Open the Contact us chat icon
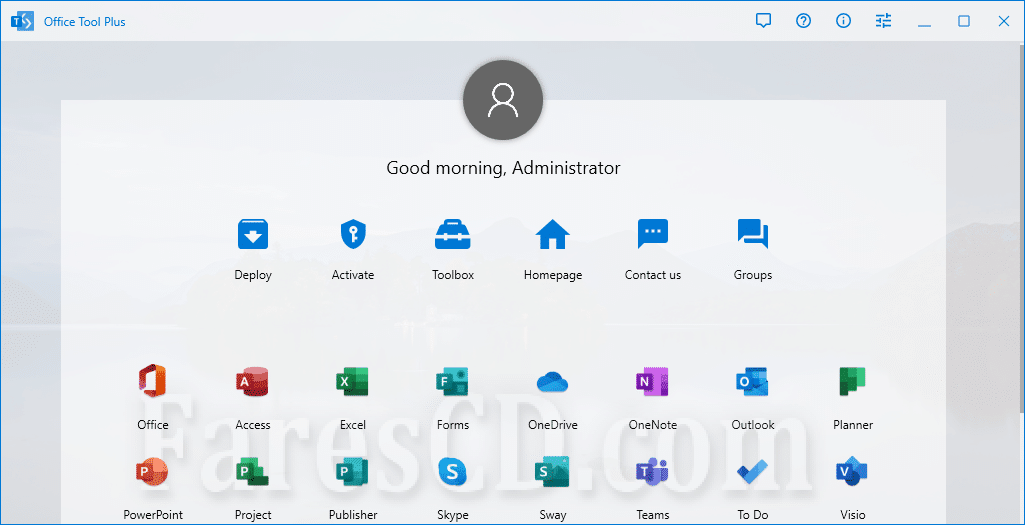This screenshot has width=1025, height=525. pos(653,235)
